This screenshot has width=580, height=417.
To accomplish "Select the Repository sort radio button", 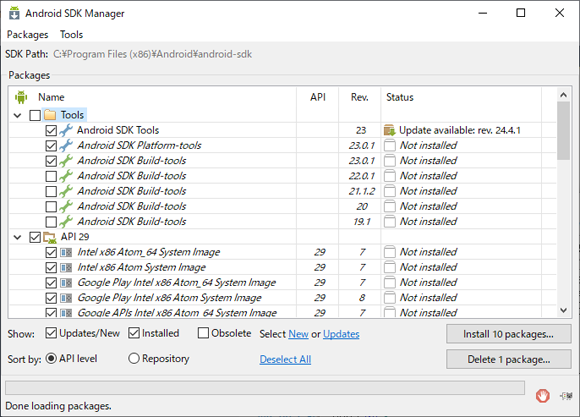I will (x=134, y=358).
